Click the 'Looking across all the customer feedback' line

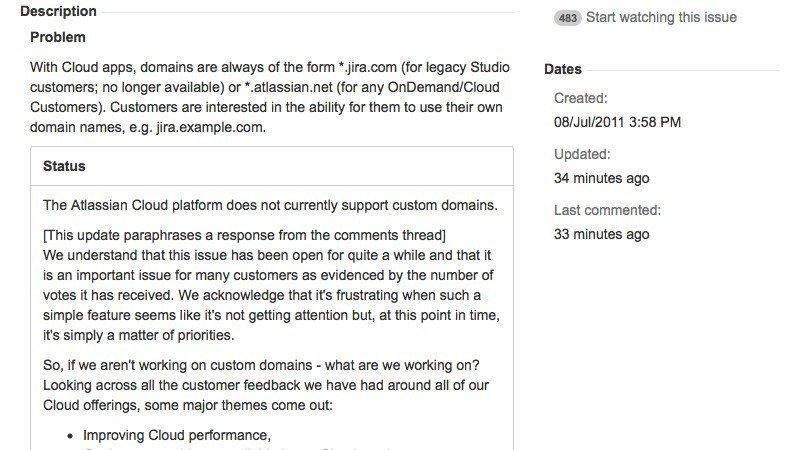[x=264, y=385]
